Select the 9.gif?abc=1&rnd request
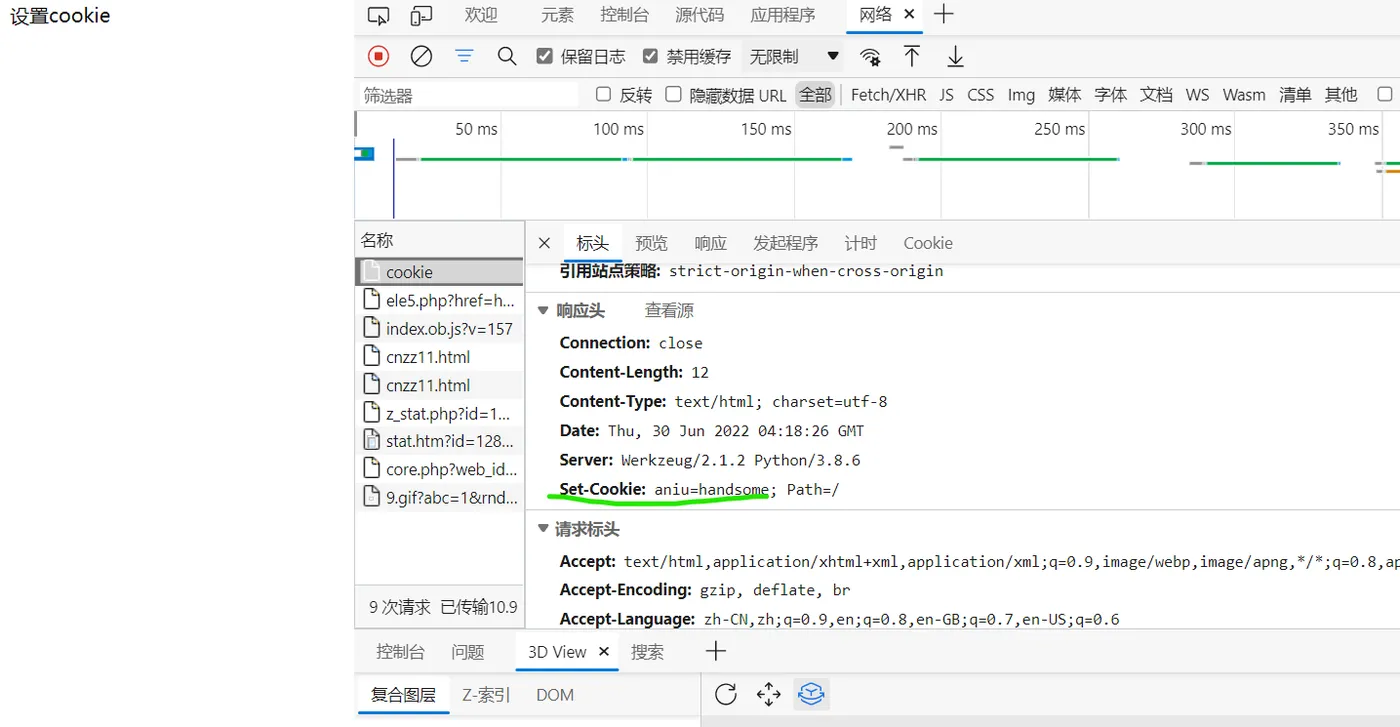The height and width of the screenshot is (727, 1400). coord(439,497)
